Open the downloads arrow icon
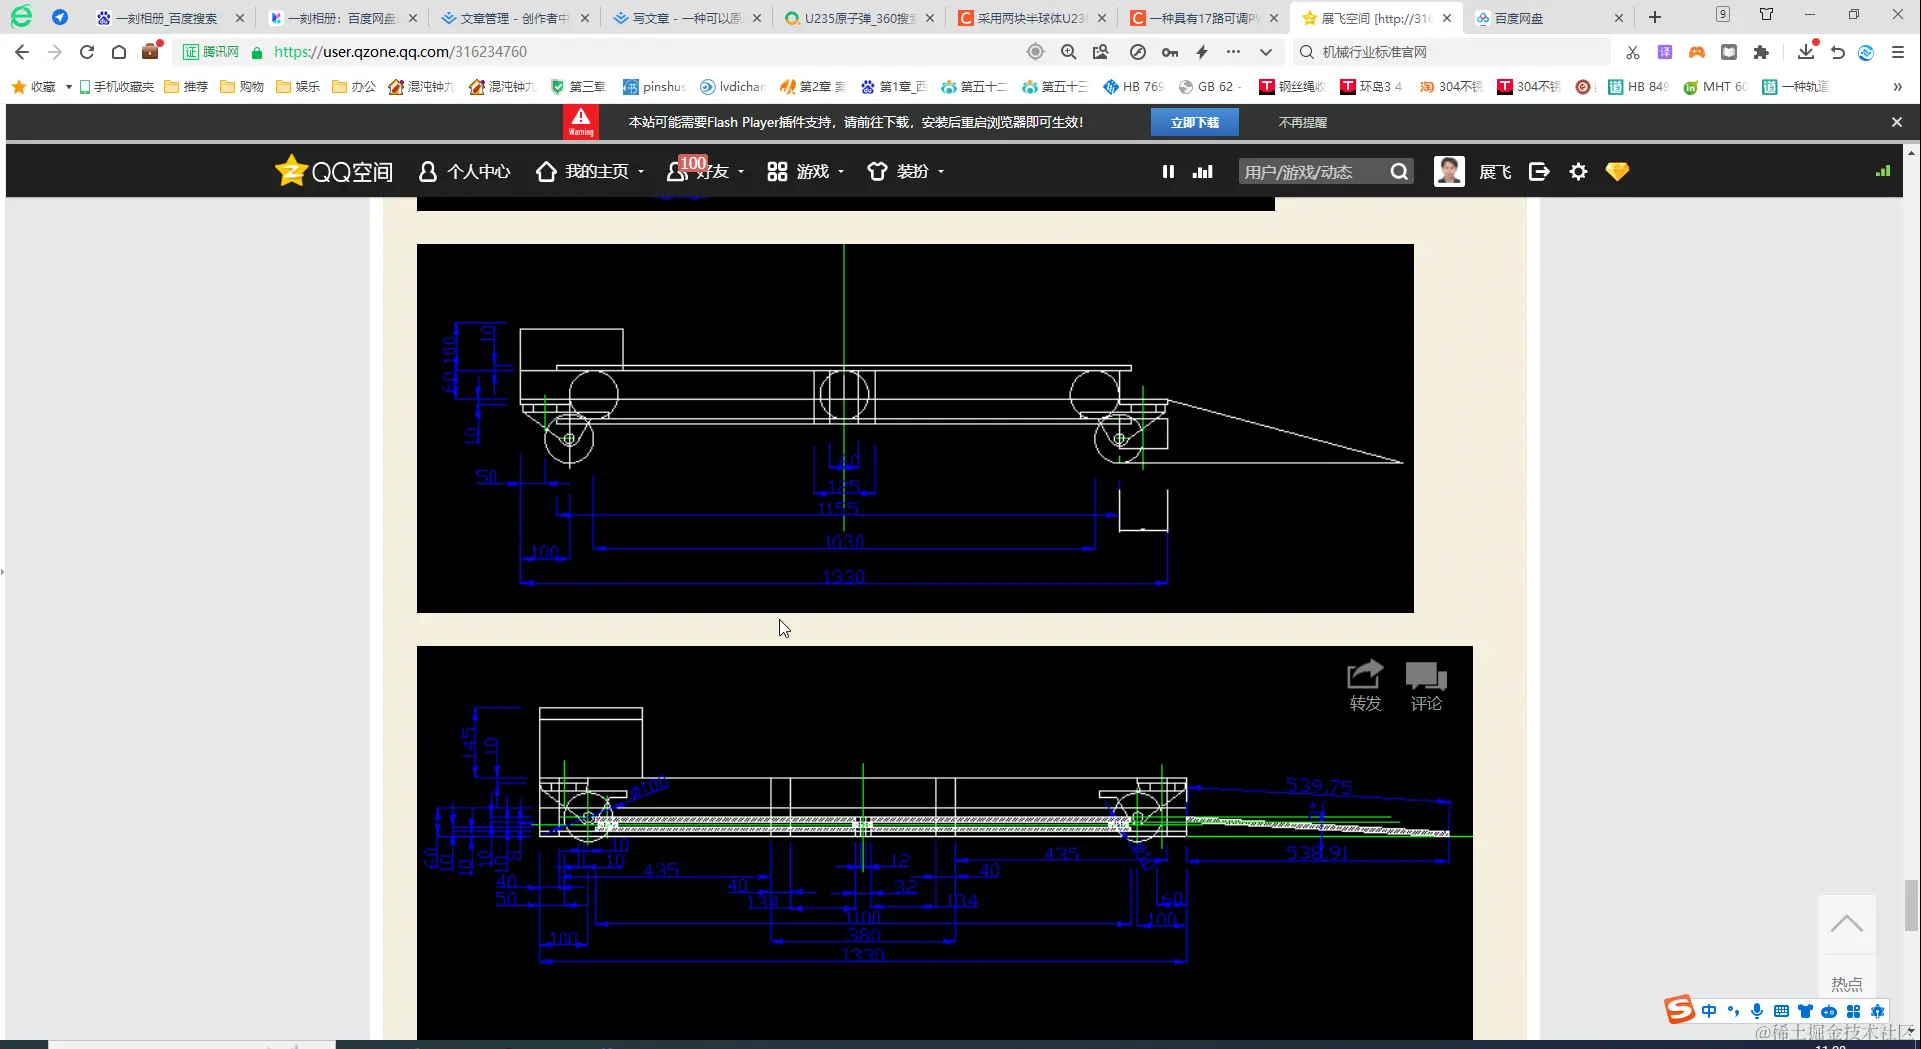This screenshot has width=1921, height=1049. coord(1806,51)
